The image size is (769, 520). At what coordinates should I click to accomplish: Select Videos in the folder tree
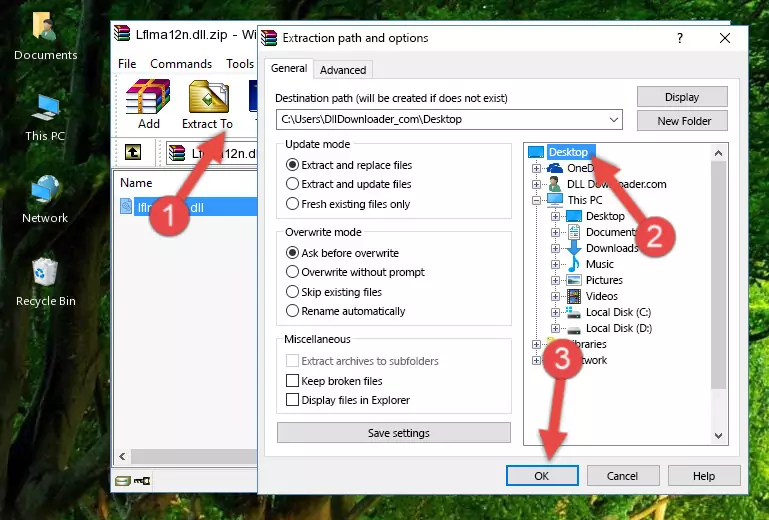[601, 296]
